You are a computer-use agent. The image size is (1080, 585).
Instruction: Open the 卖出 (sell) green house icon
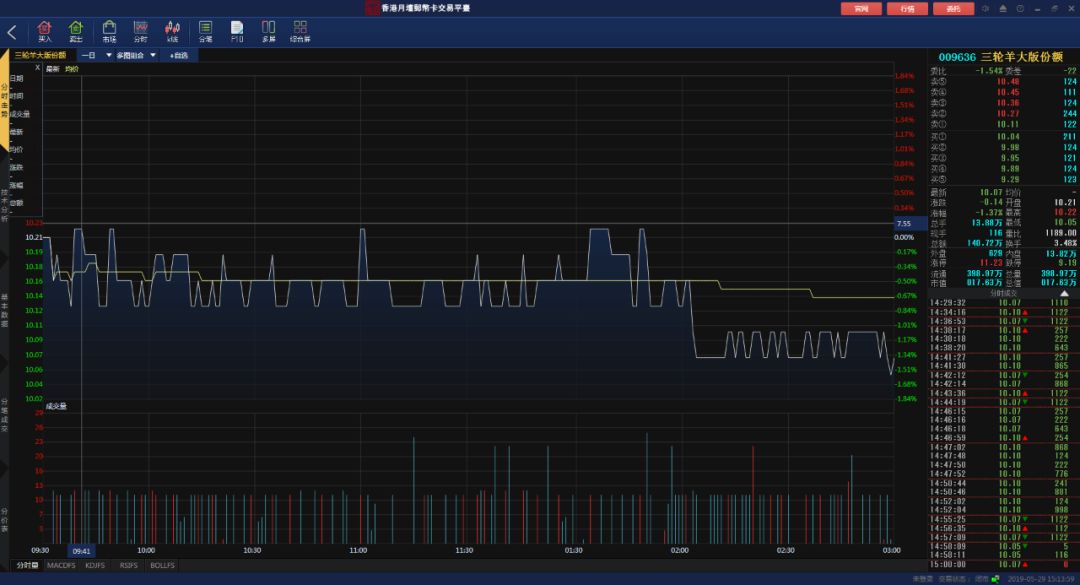tap(76, 32)
